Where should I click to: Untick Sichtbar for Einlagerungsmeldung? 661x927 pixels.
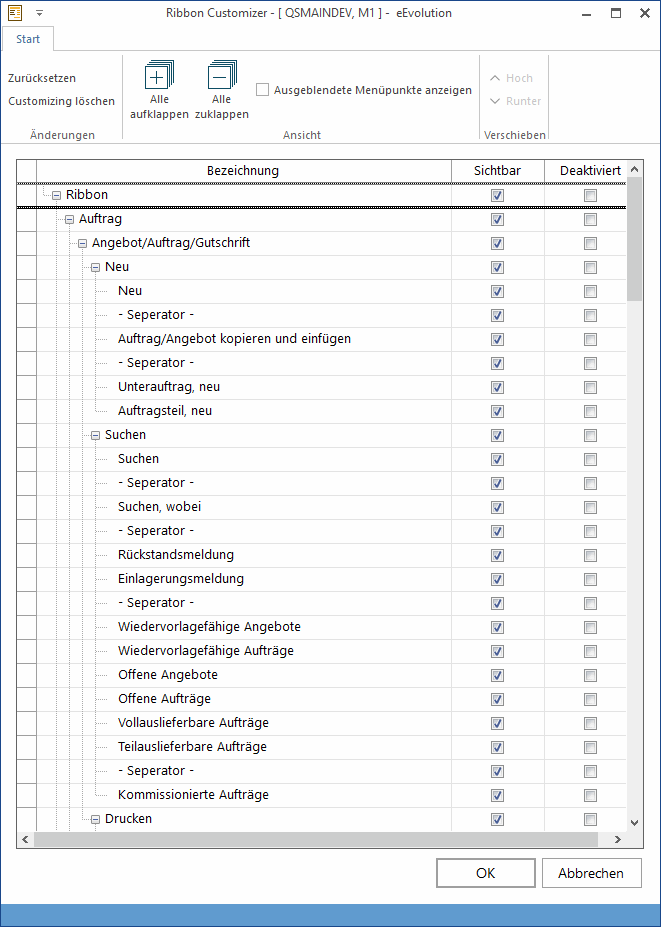[497, 579]
